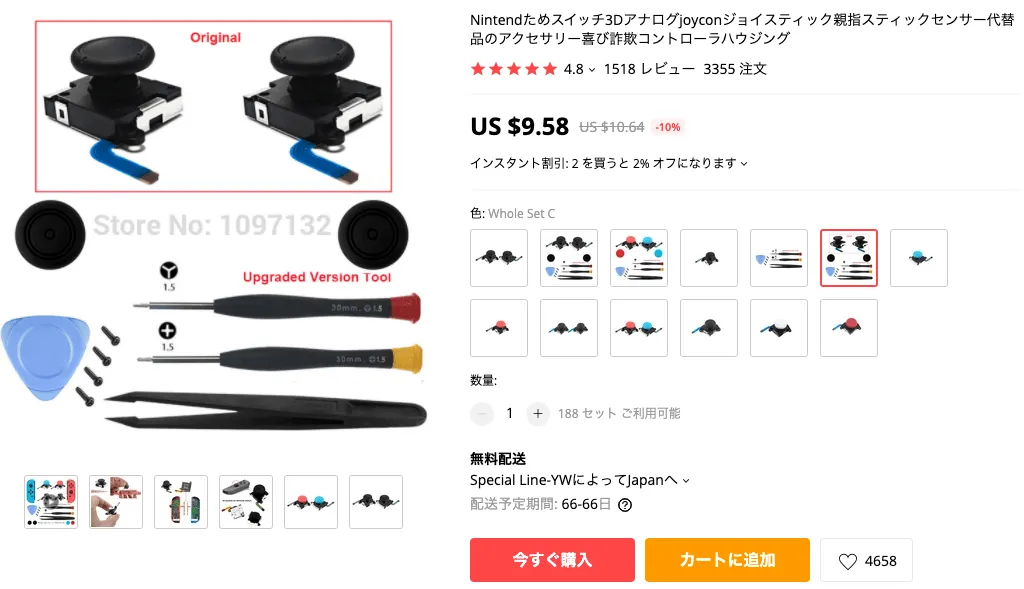
Task: Click the delivery time help question icon
Action: pos(625,505)
